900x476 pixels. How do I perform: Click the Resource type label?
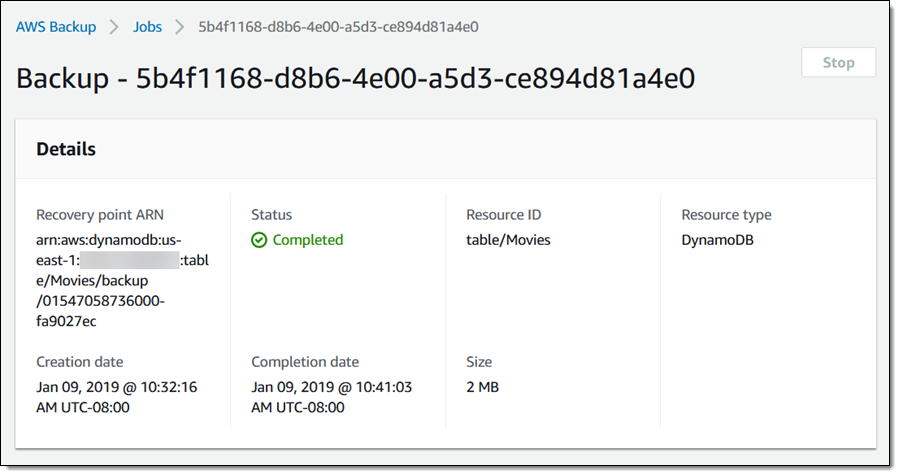pyautogui.click(x=726, y=215)
